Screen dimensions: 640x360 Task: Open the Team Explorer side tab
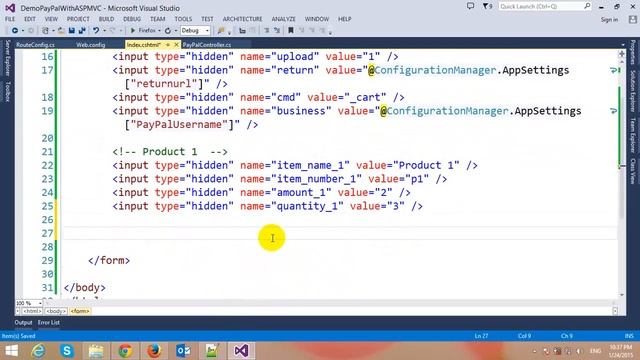pyautogui.click(x=633, y=135)
